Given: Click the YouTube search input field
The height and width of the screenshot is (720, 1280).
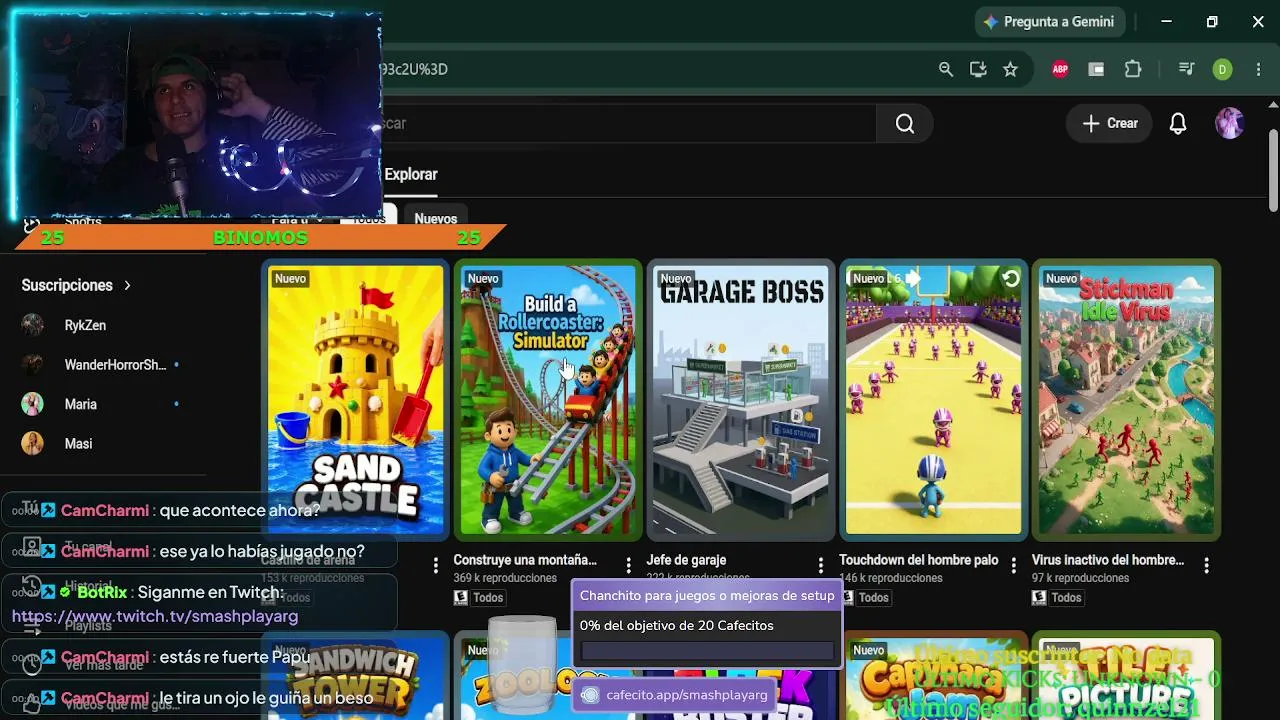Looking at the screenshot, I should pos(628,123).
